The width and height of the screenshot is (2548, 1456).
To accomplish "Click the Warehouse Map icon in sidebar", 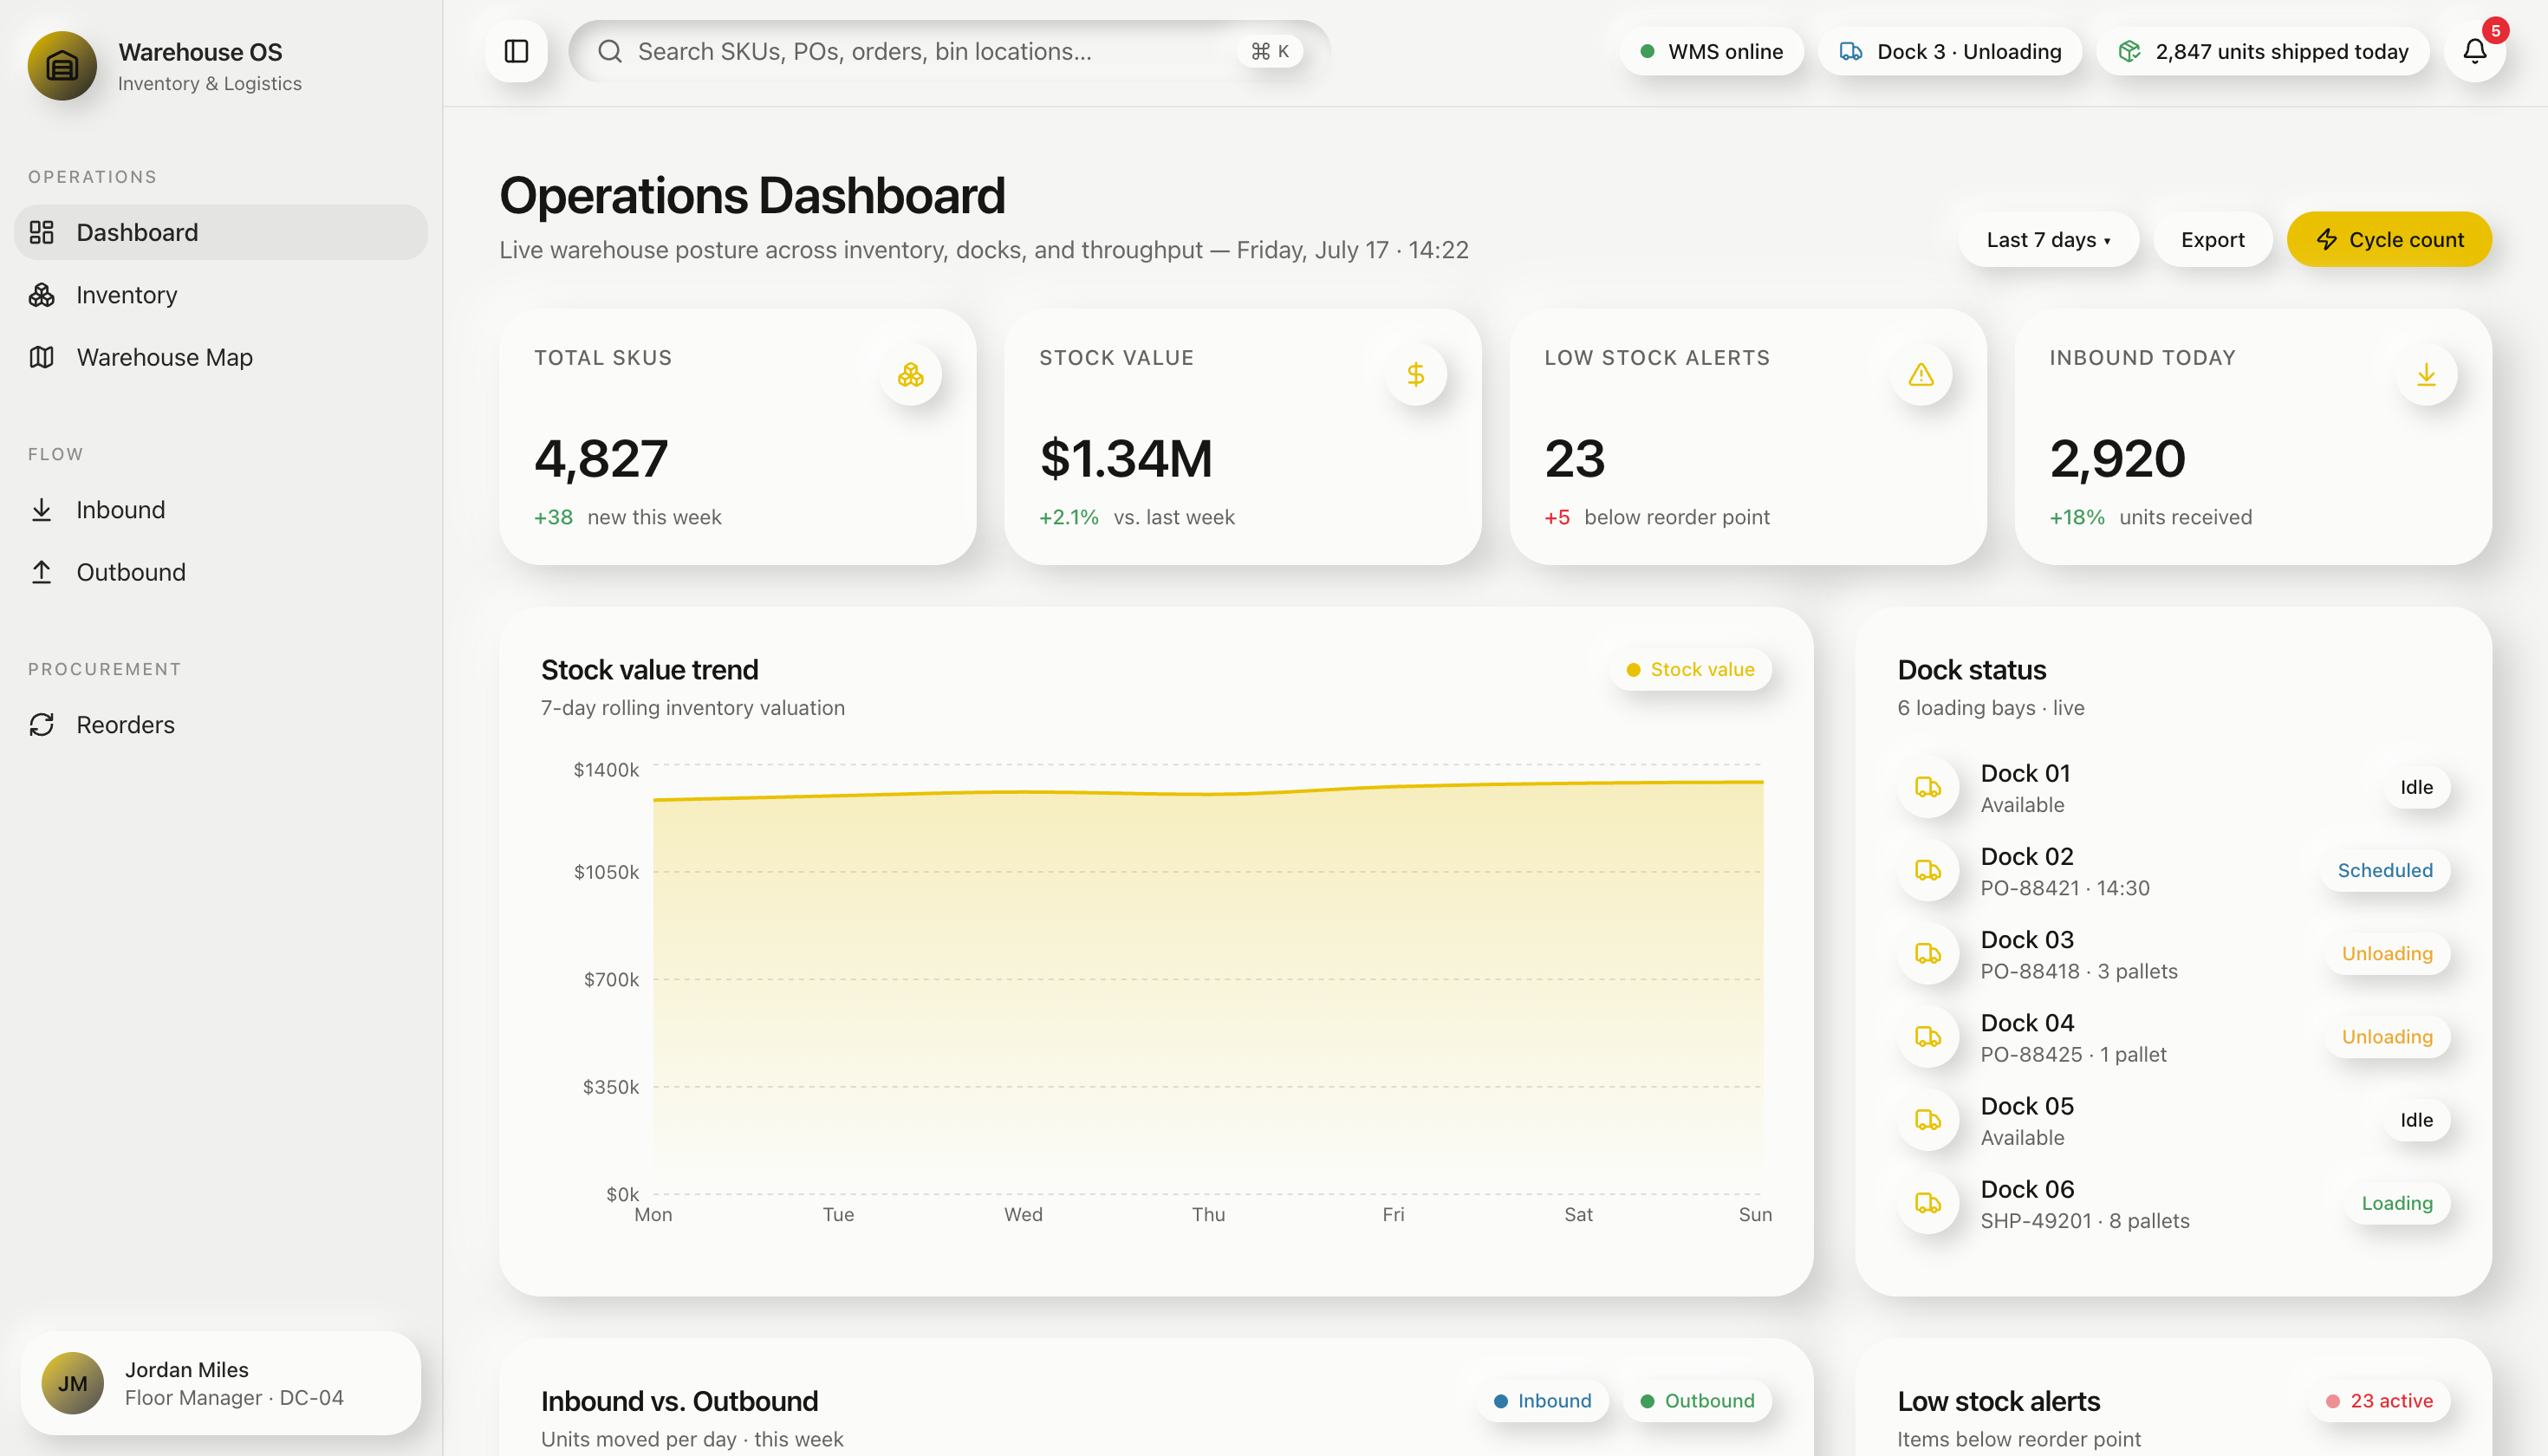I will tap(41, 357).
